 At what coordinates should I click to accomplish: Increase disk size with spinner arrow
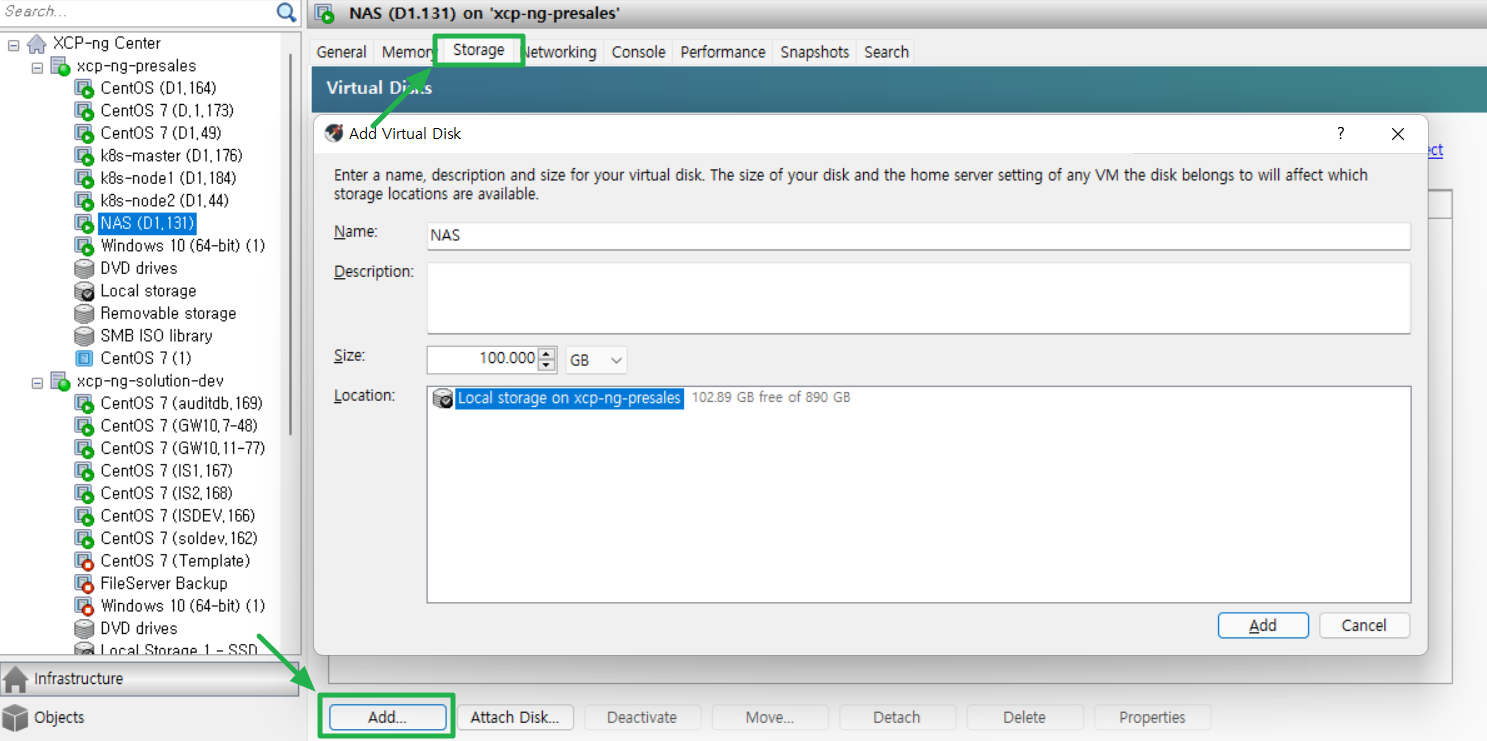pos(547,354)
